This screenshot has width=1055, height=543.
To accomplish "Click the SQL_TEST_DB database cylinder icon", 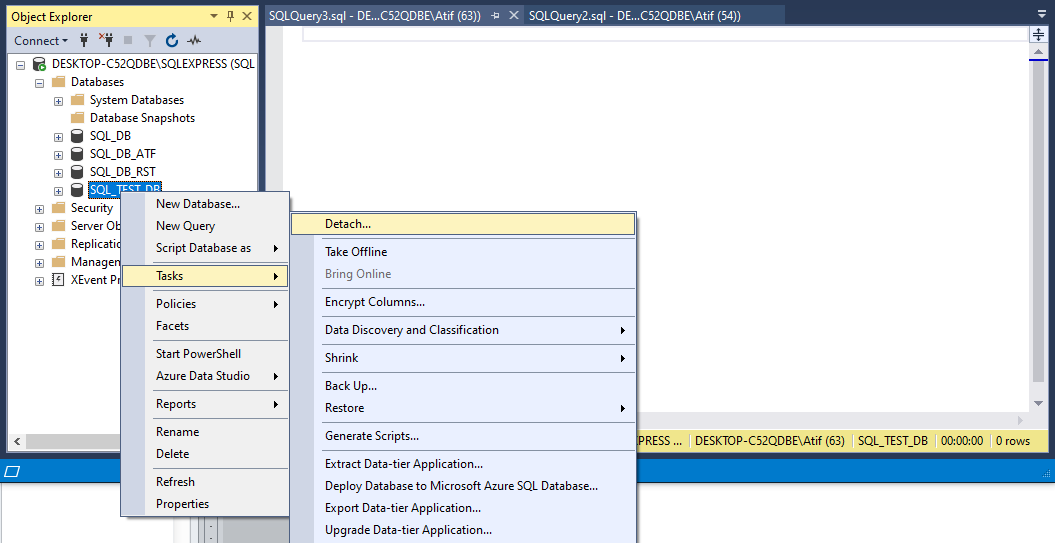I will coord(77,190).
